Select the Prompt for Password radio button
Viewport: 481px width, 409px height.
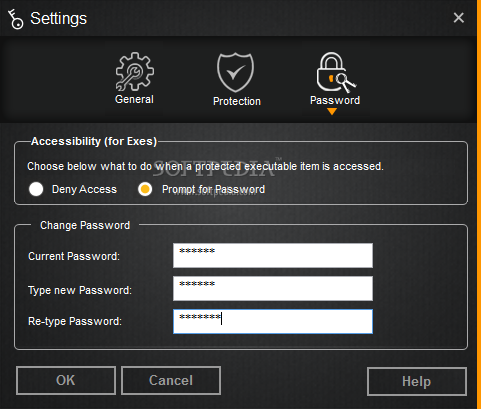(x=145, y=189)
